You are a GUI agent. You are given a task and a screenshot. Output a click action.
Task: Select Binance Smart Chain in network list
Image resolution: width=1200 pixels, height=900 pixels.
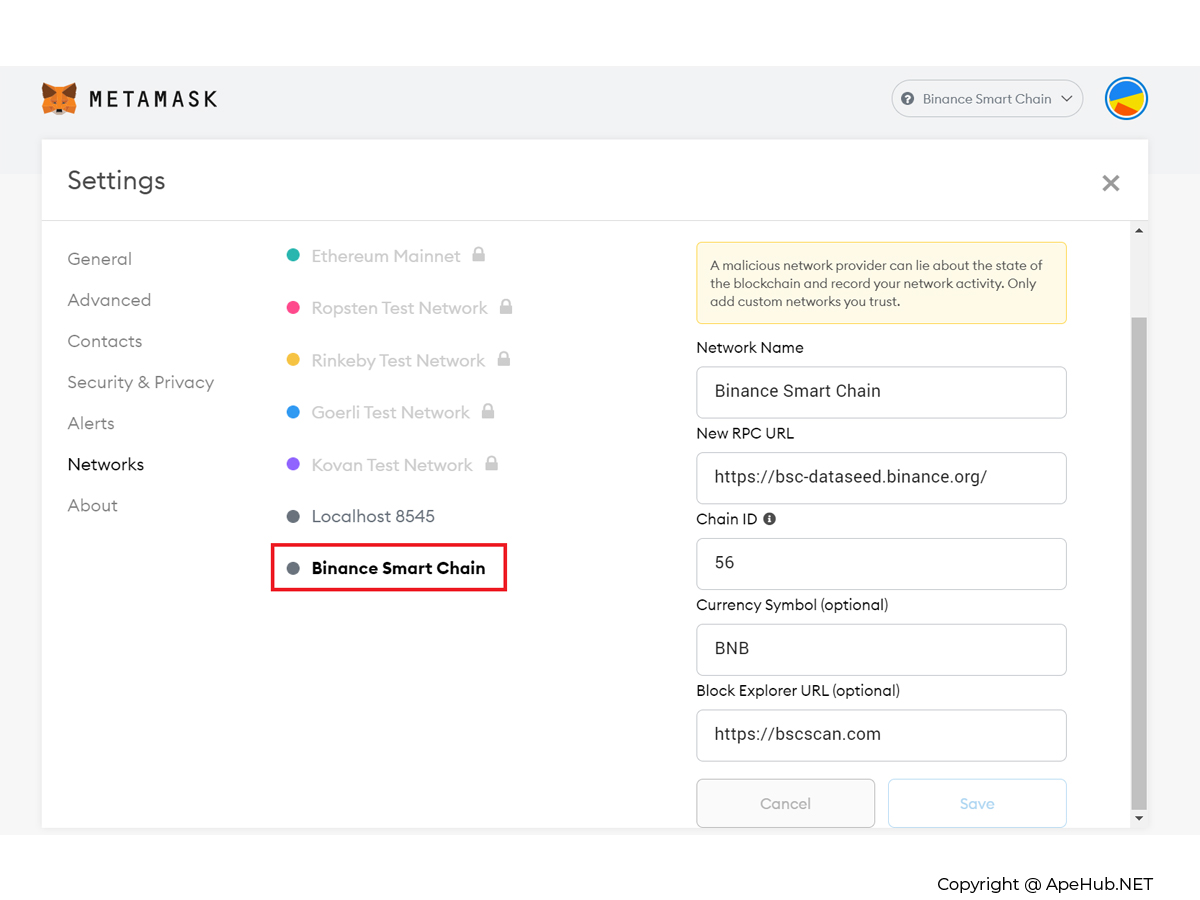pyautogui.click(x=398, y=568)
